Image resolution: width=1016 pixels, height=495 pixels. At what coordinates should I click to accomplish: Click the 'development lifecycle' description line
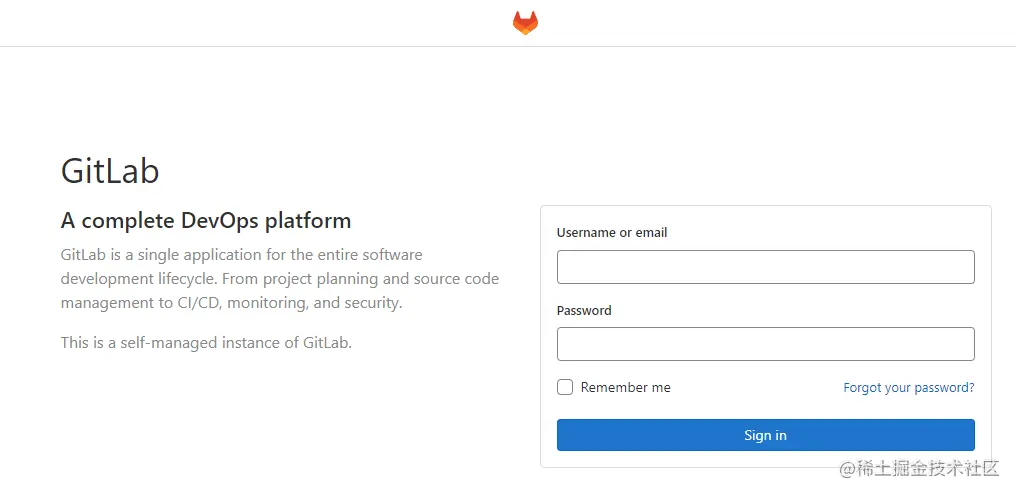(x=280, y=279)
